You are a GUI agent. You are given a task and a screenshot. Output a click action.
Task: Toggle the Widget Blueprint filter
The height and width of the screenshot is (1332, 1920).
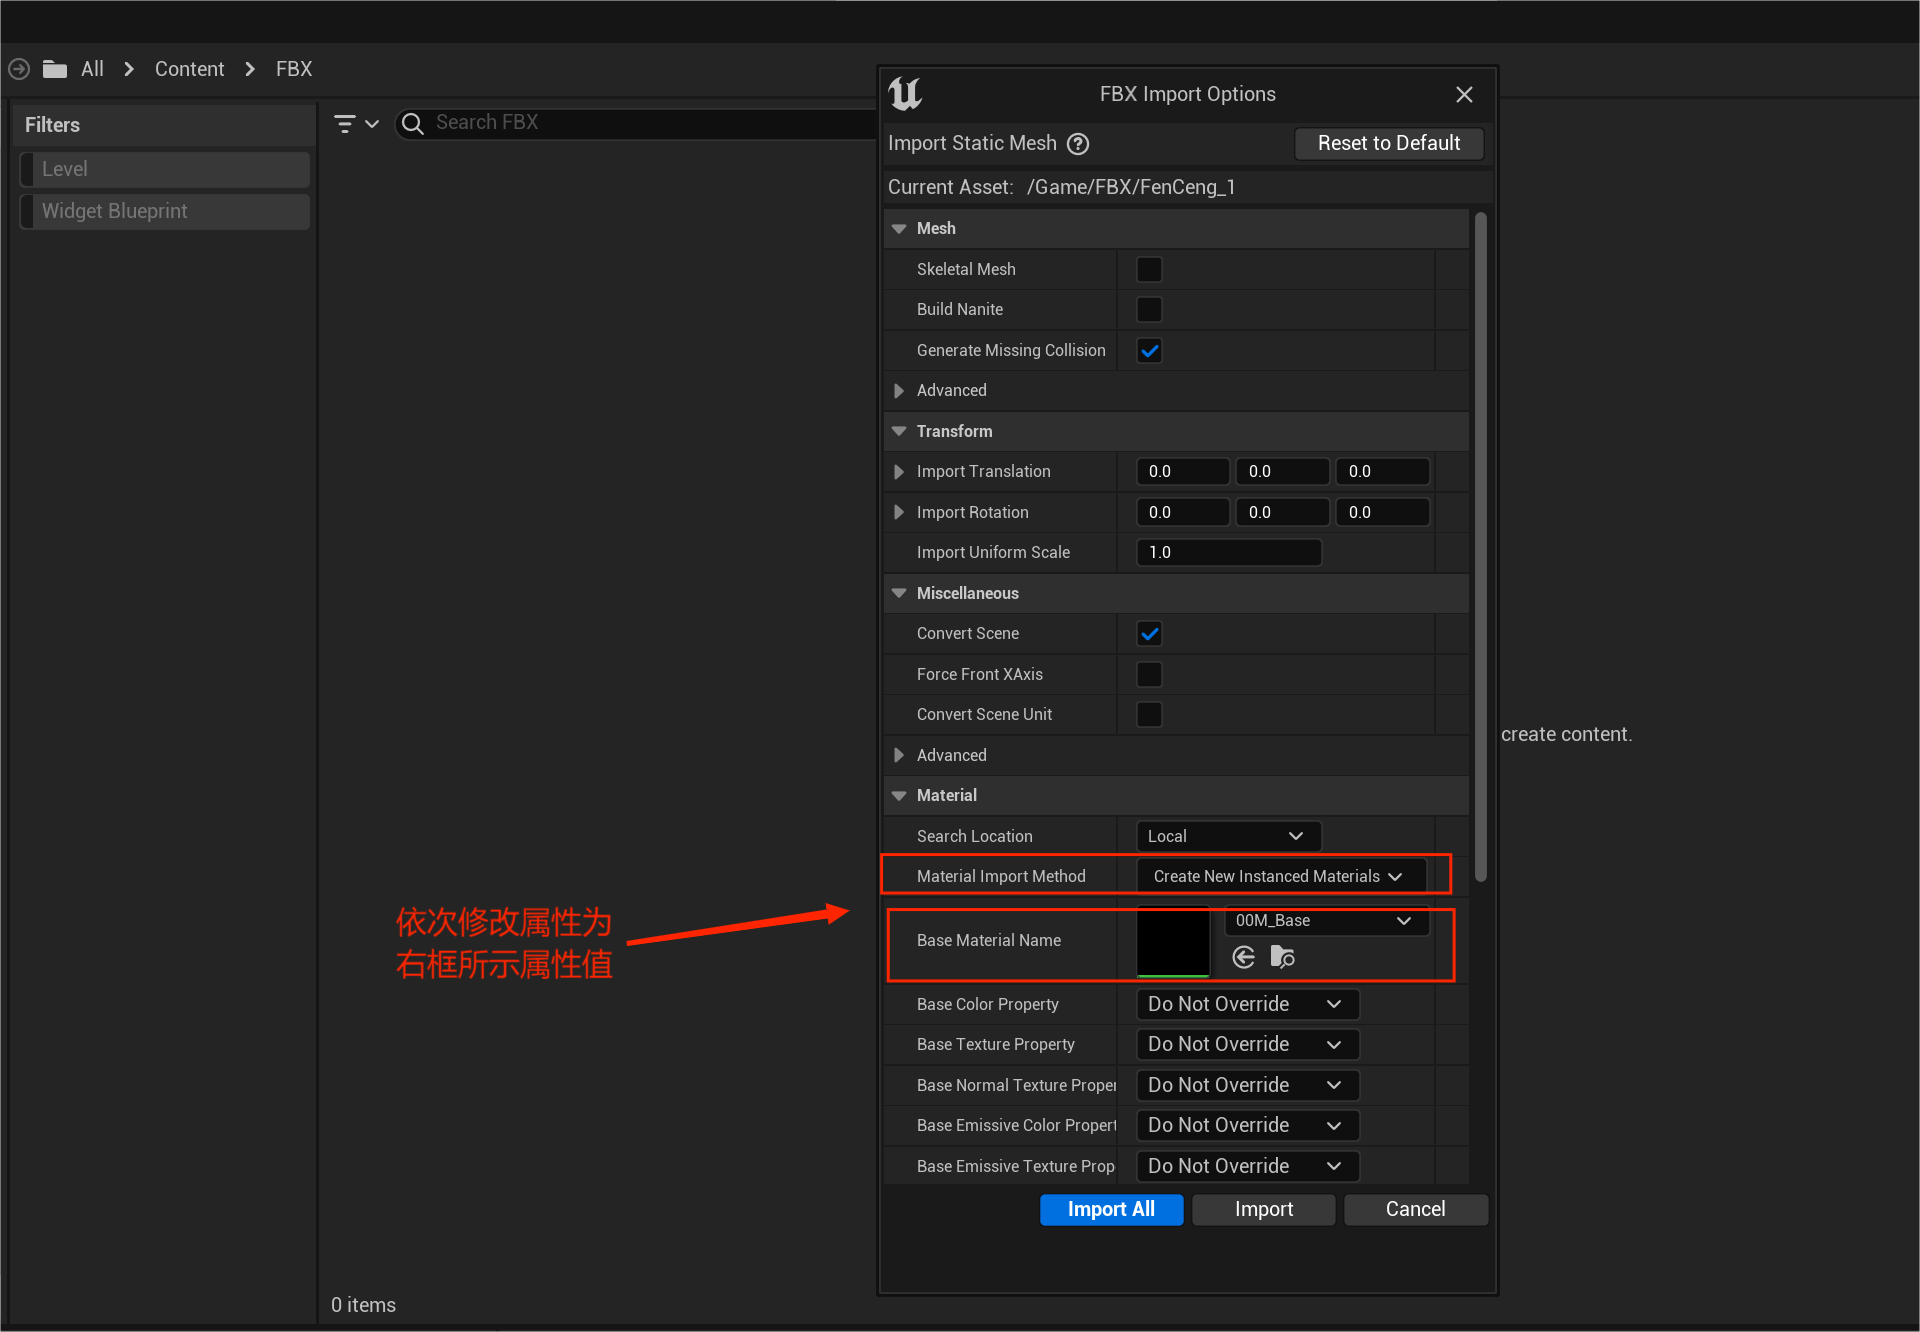(x=165, y=212)
